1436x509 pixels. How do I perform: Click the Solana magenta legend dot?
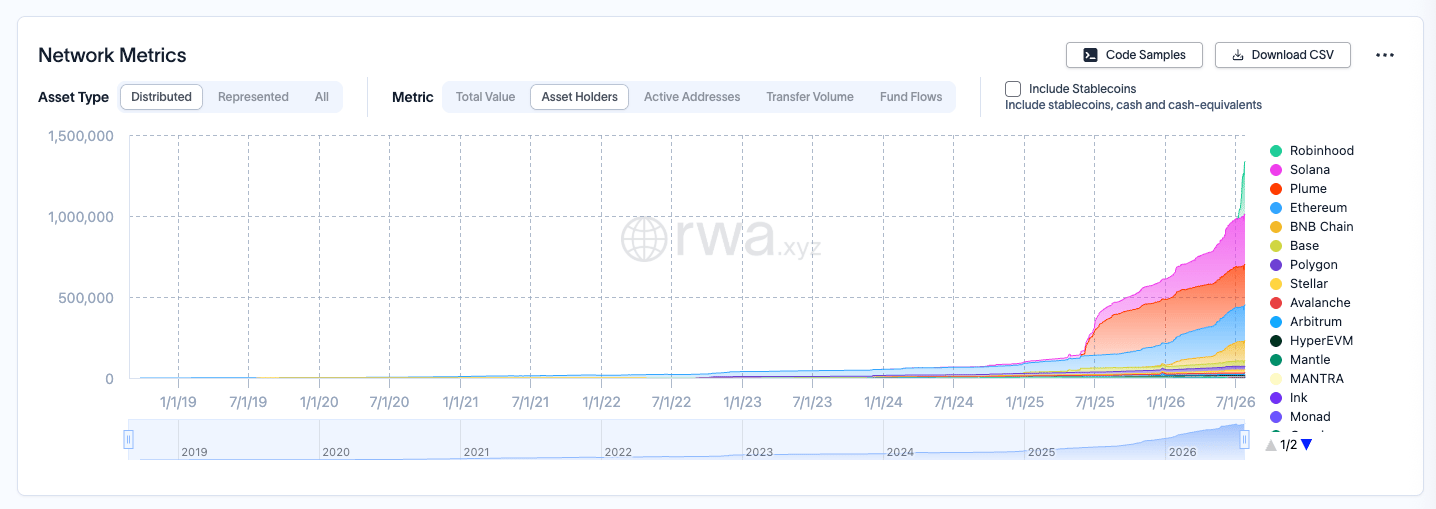(1276, 170)
